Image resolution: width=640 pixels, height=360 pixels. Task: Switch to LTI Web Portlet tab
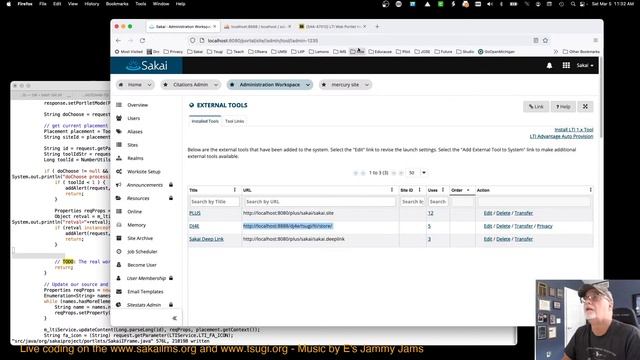coord(333,27)
